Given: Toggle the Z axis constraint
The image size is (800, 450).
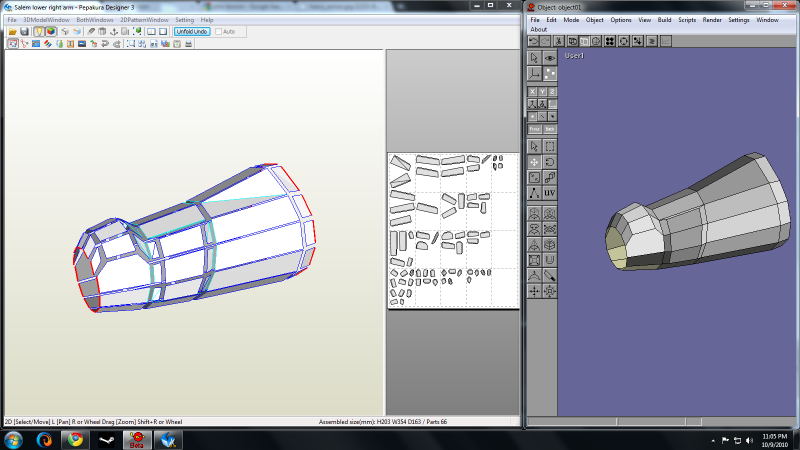Looking at the screenshot, I should click(552, 92).
